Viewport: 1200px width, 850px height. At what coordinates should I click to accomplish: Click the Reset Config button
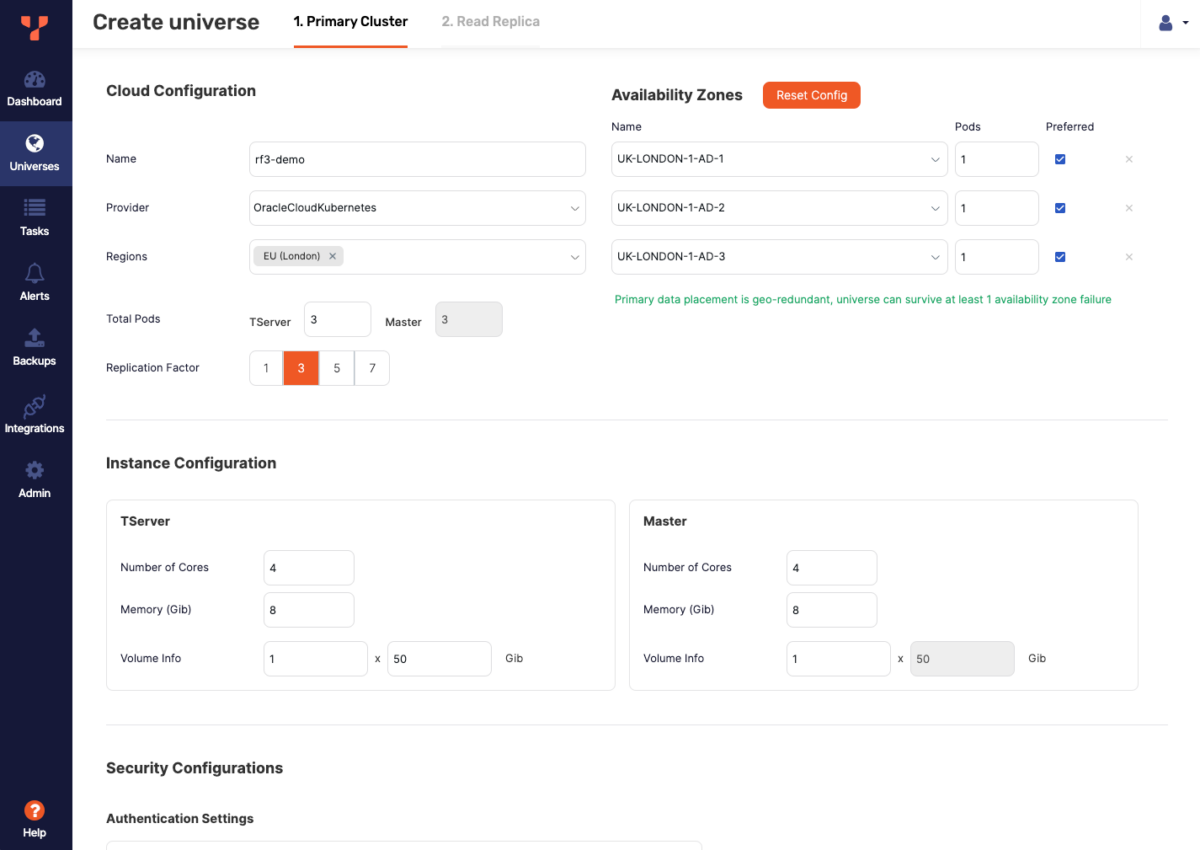coord(811,95)
